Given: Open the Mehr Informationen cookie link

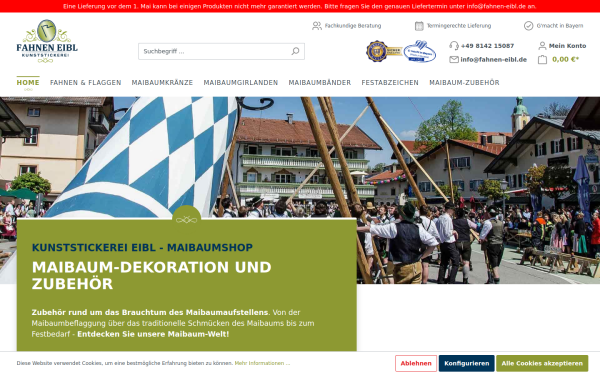Looking at the screenshot, I should 262,363.
